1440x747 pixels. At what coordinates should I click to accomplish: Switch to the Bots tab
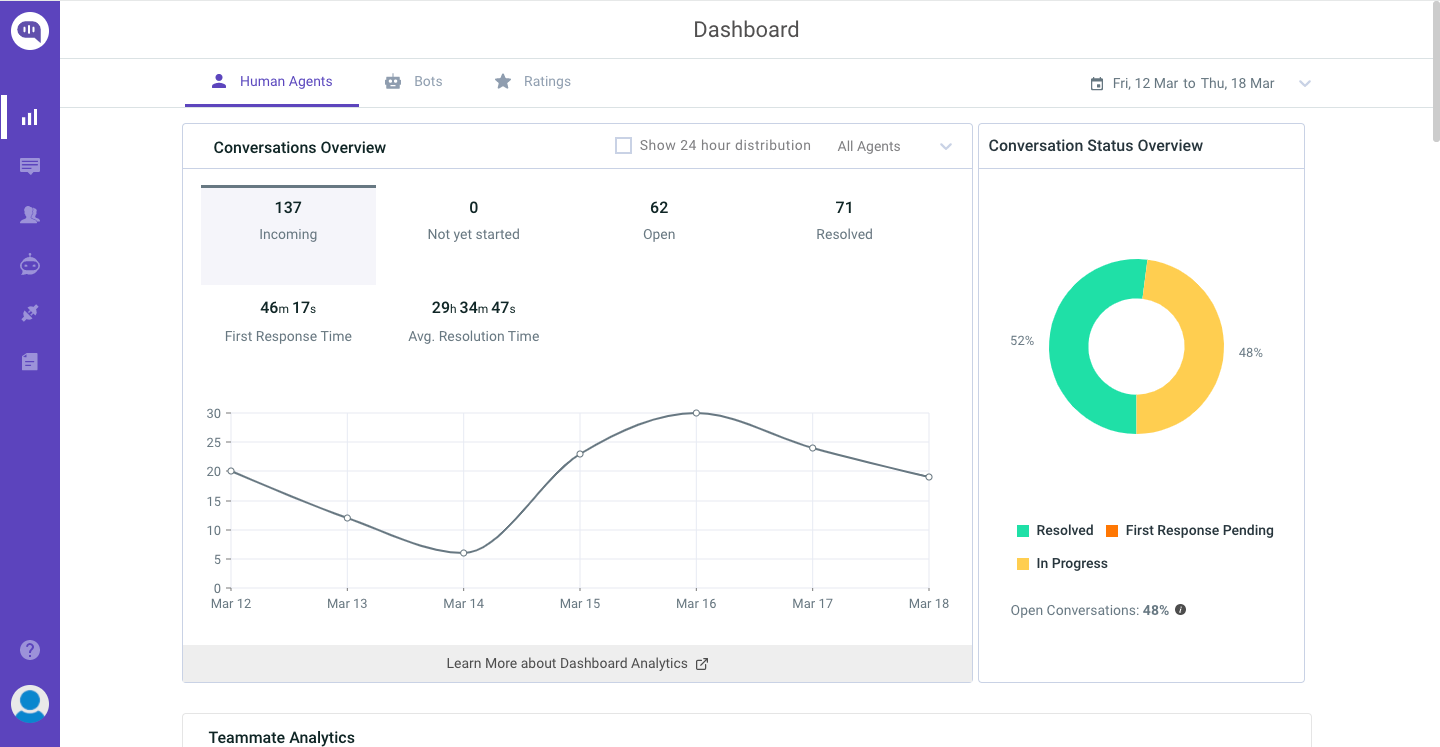pos(414,82)
